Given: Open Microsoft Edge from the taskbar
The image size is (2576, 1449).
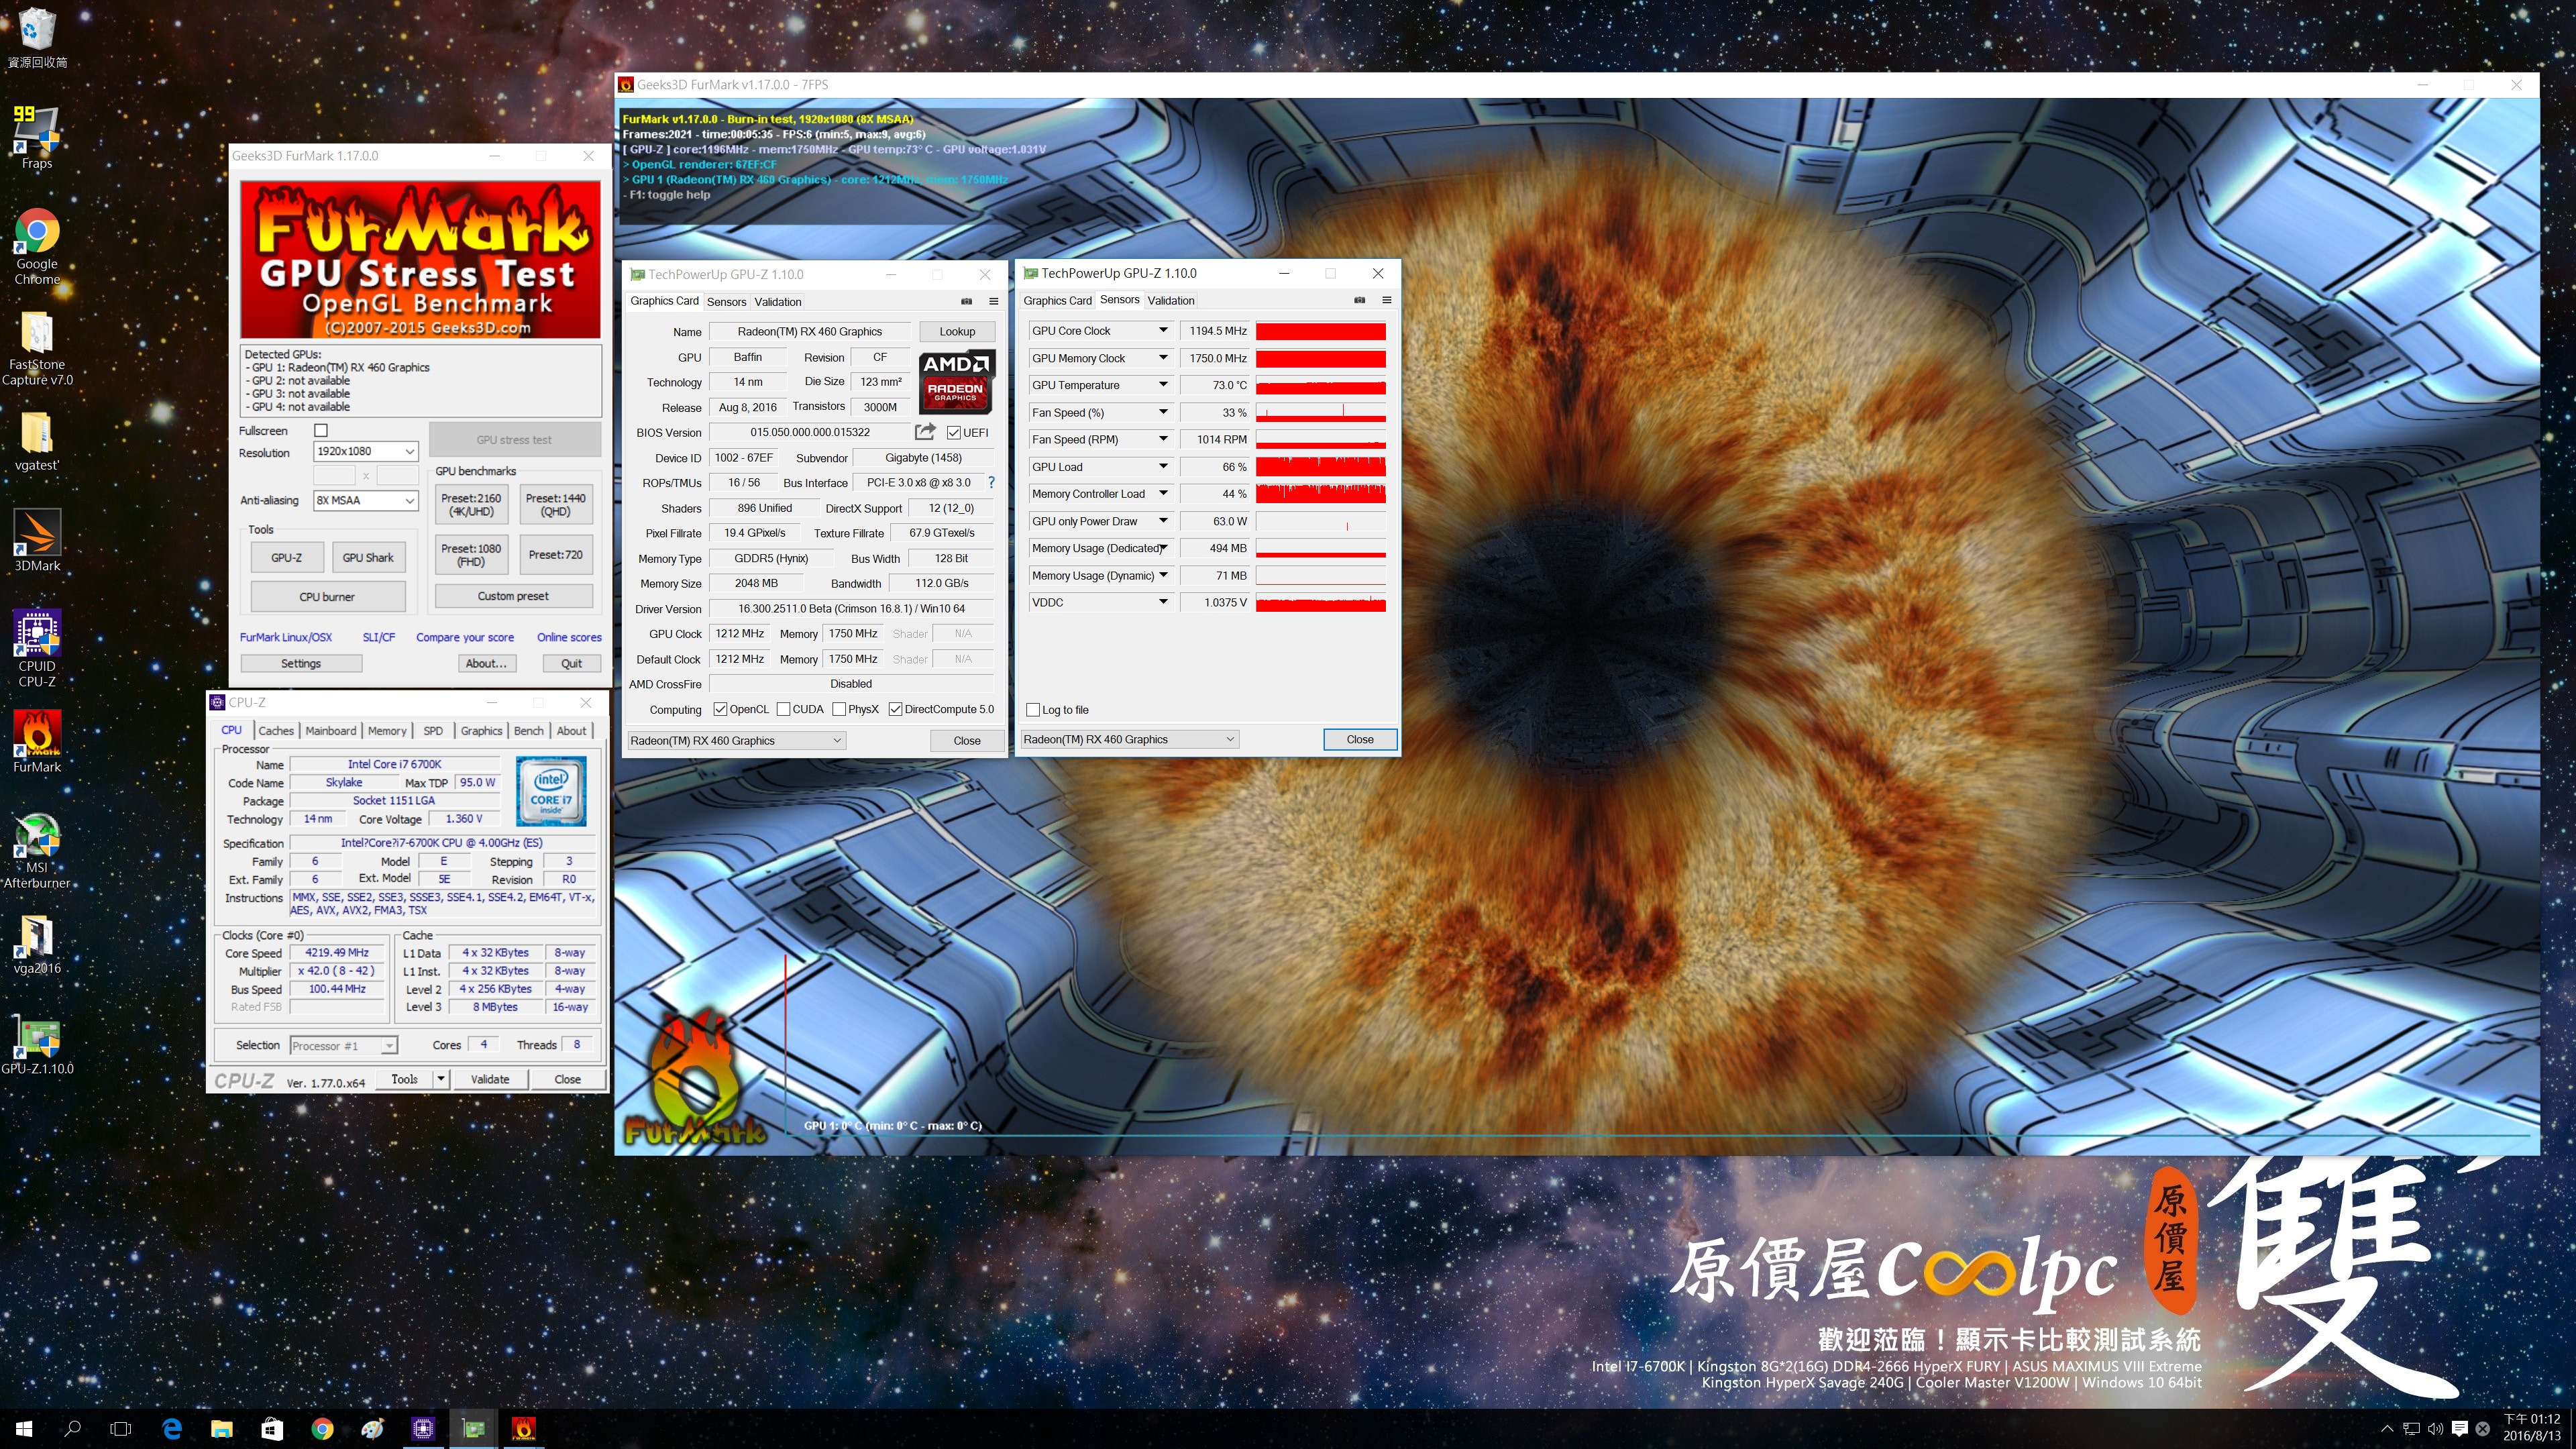Looking at the screenshot, I should click(x=172, y=1429).
